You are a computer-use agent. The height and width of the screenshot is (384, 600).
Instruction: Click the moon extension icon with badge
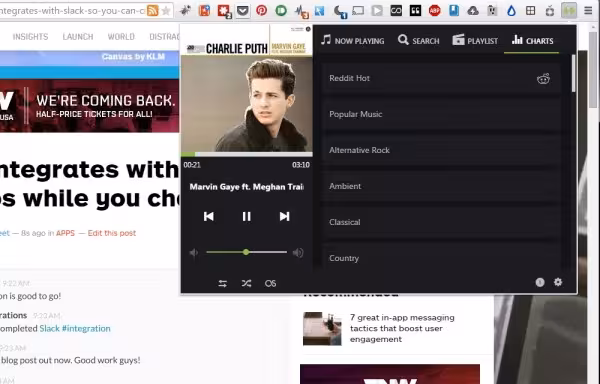(x=339, y=11)
